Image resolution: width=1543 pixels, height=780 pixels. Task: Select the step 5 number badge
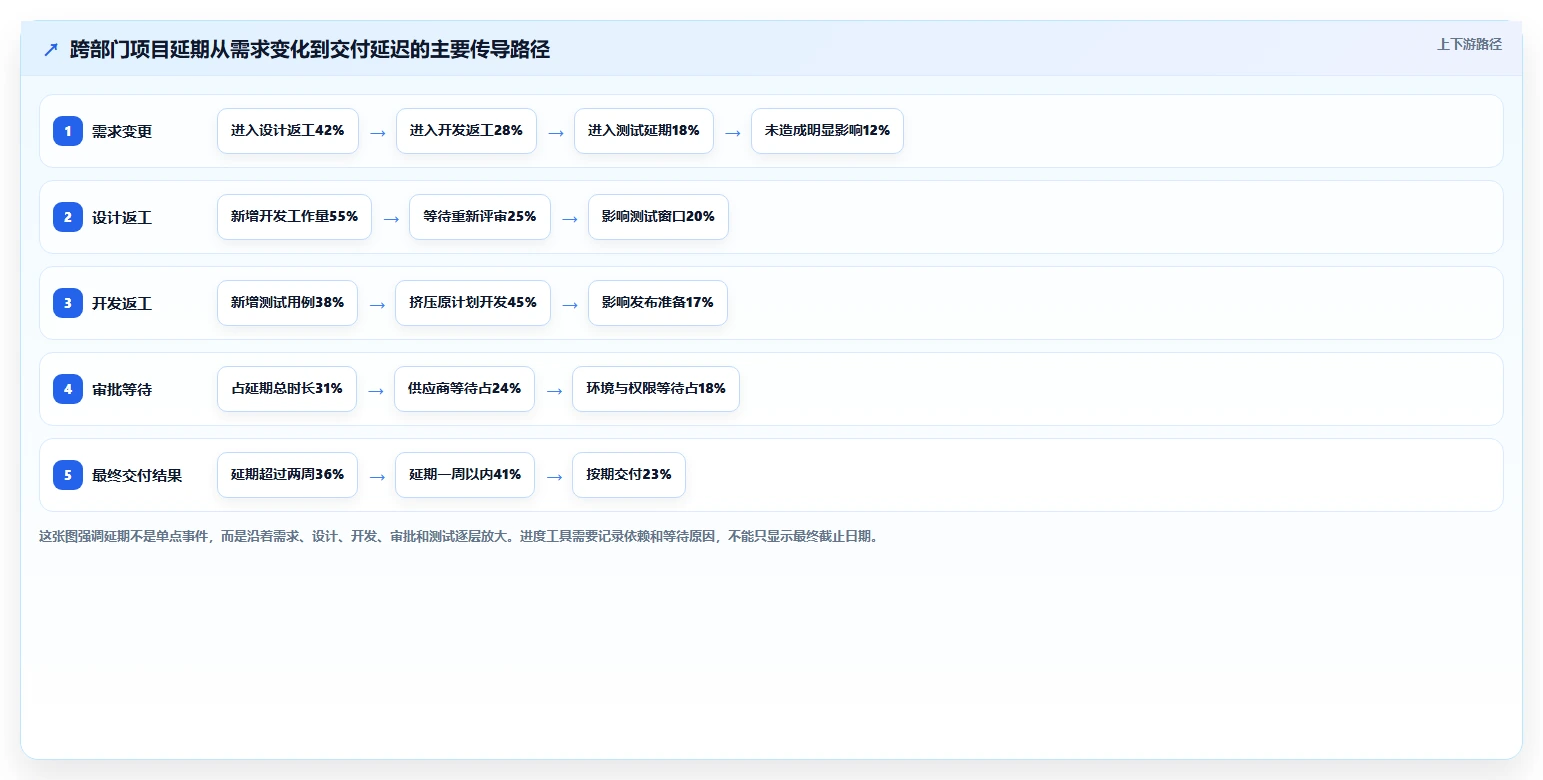coord(68,475)
